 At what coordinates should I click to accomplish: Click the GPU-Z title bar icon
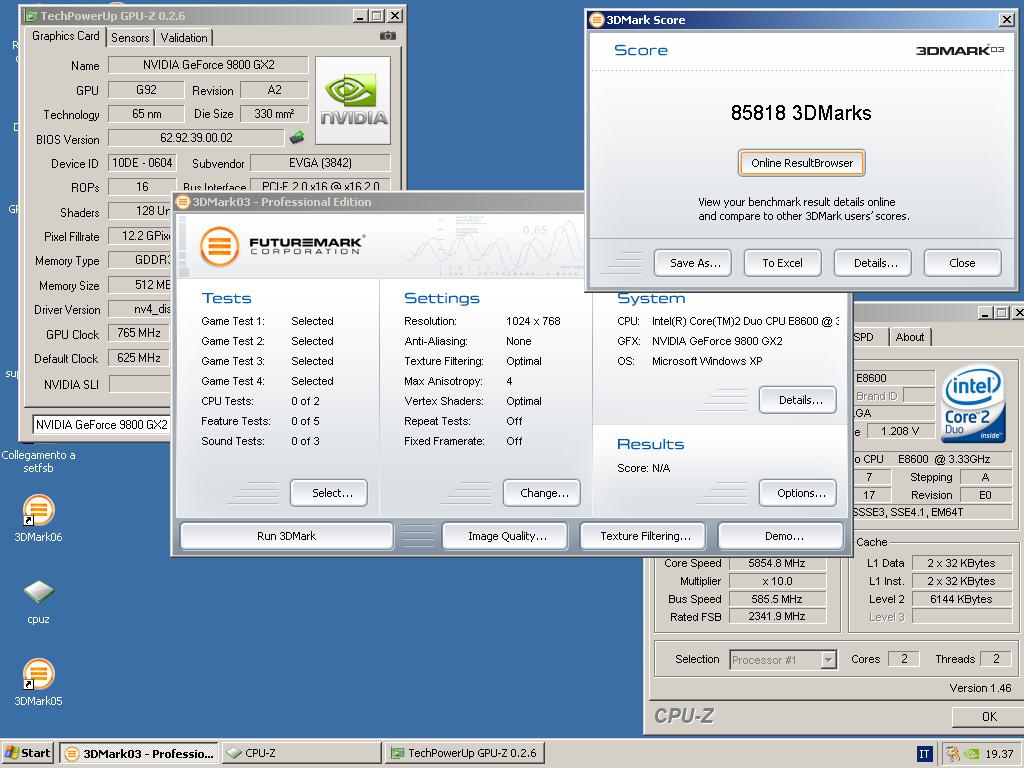(x=31, y=16)
